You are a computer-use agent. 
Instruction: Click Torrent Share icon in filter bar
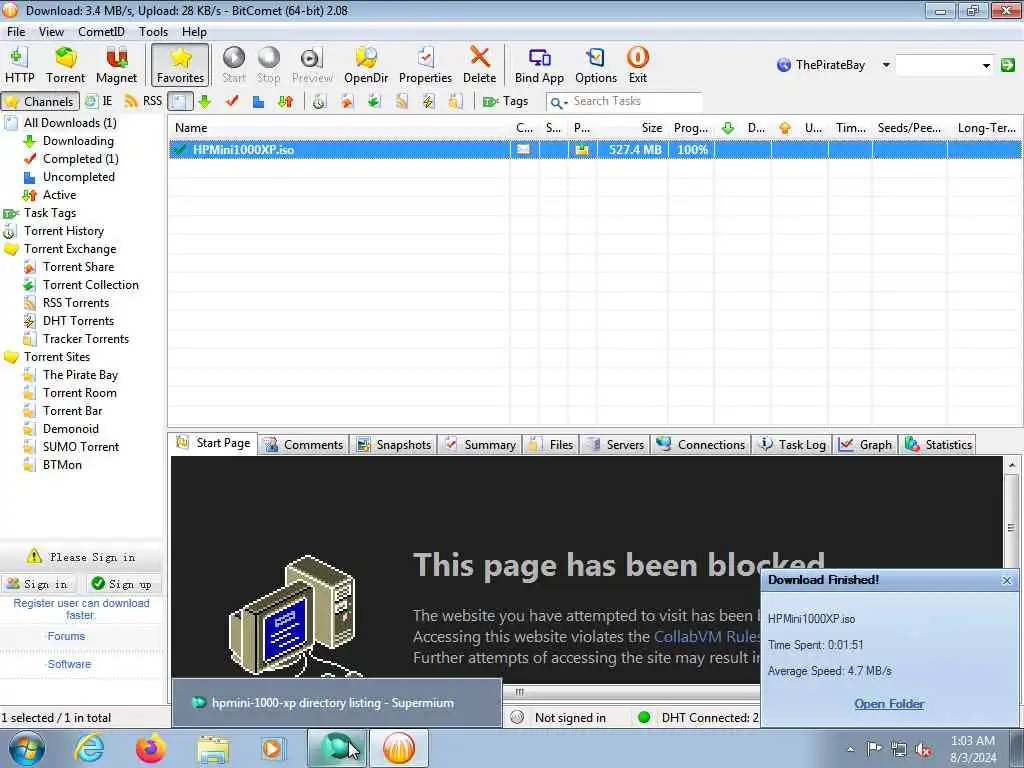[x=347, y=101]
